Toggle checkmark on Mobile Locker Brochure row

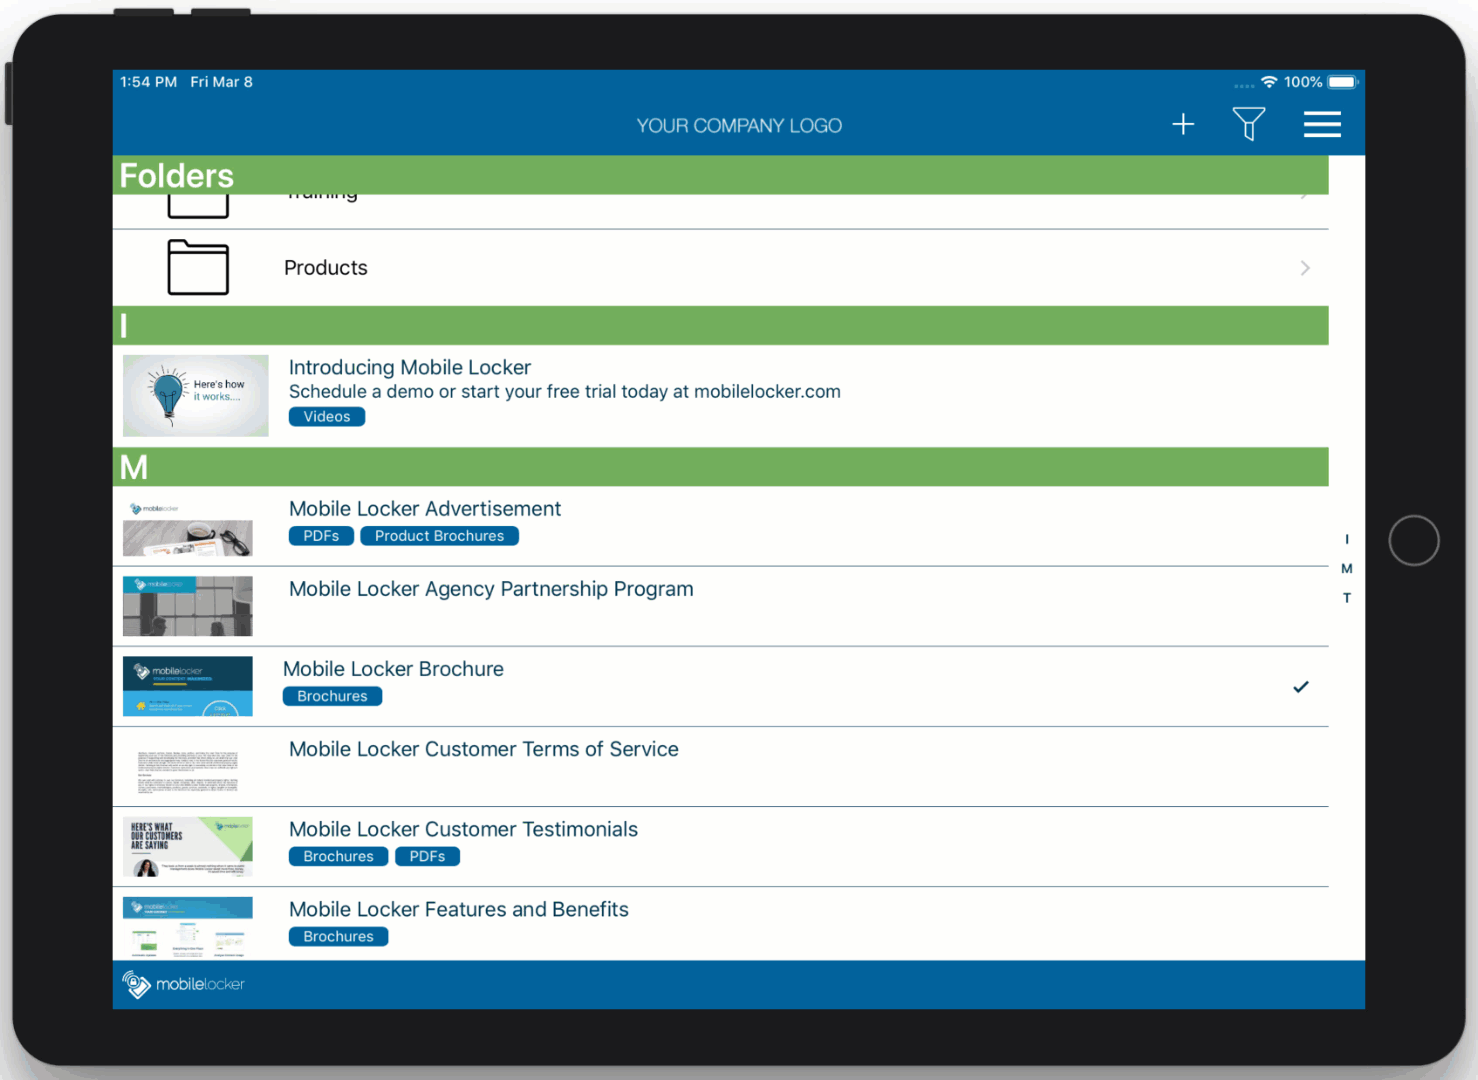click(1301, 687)
